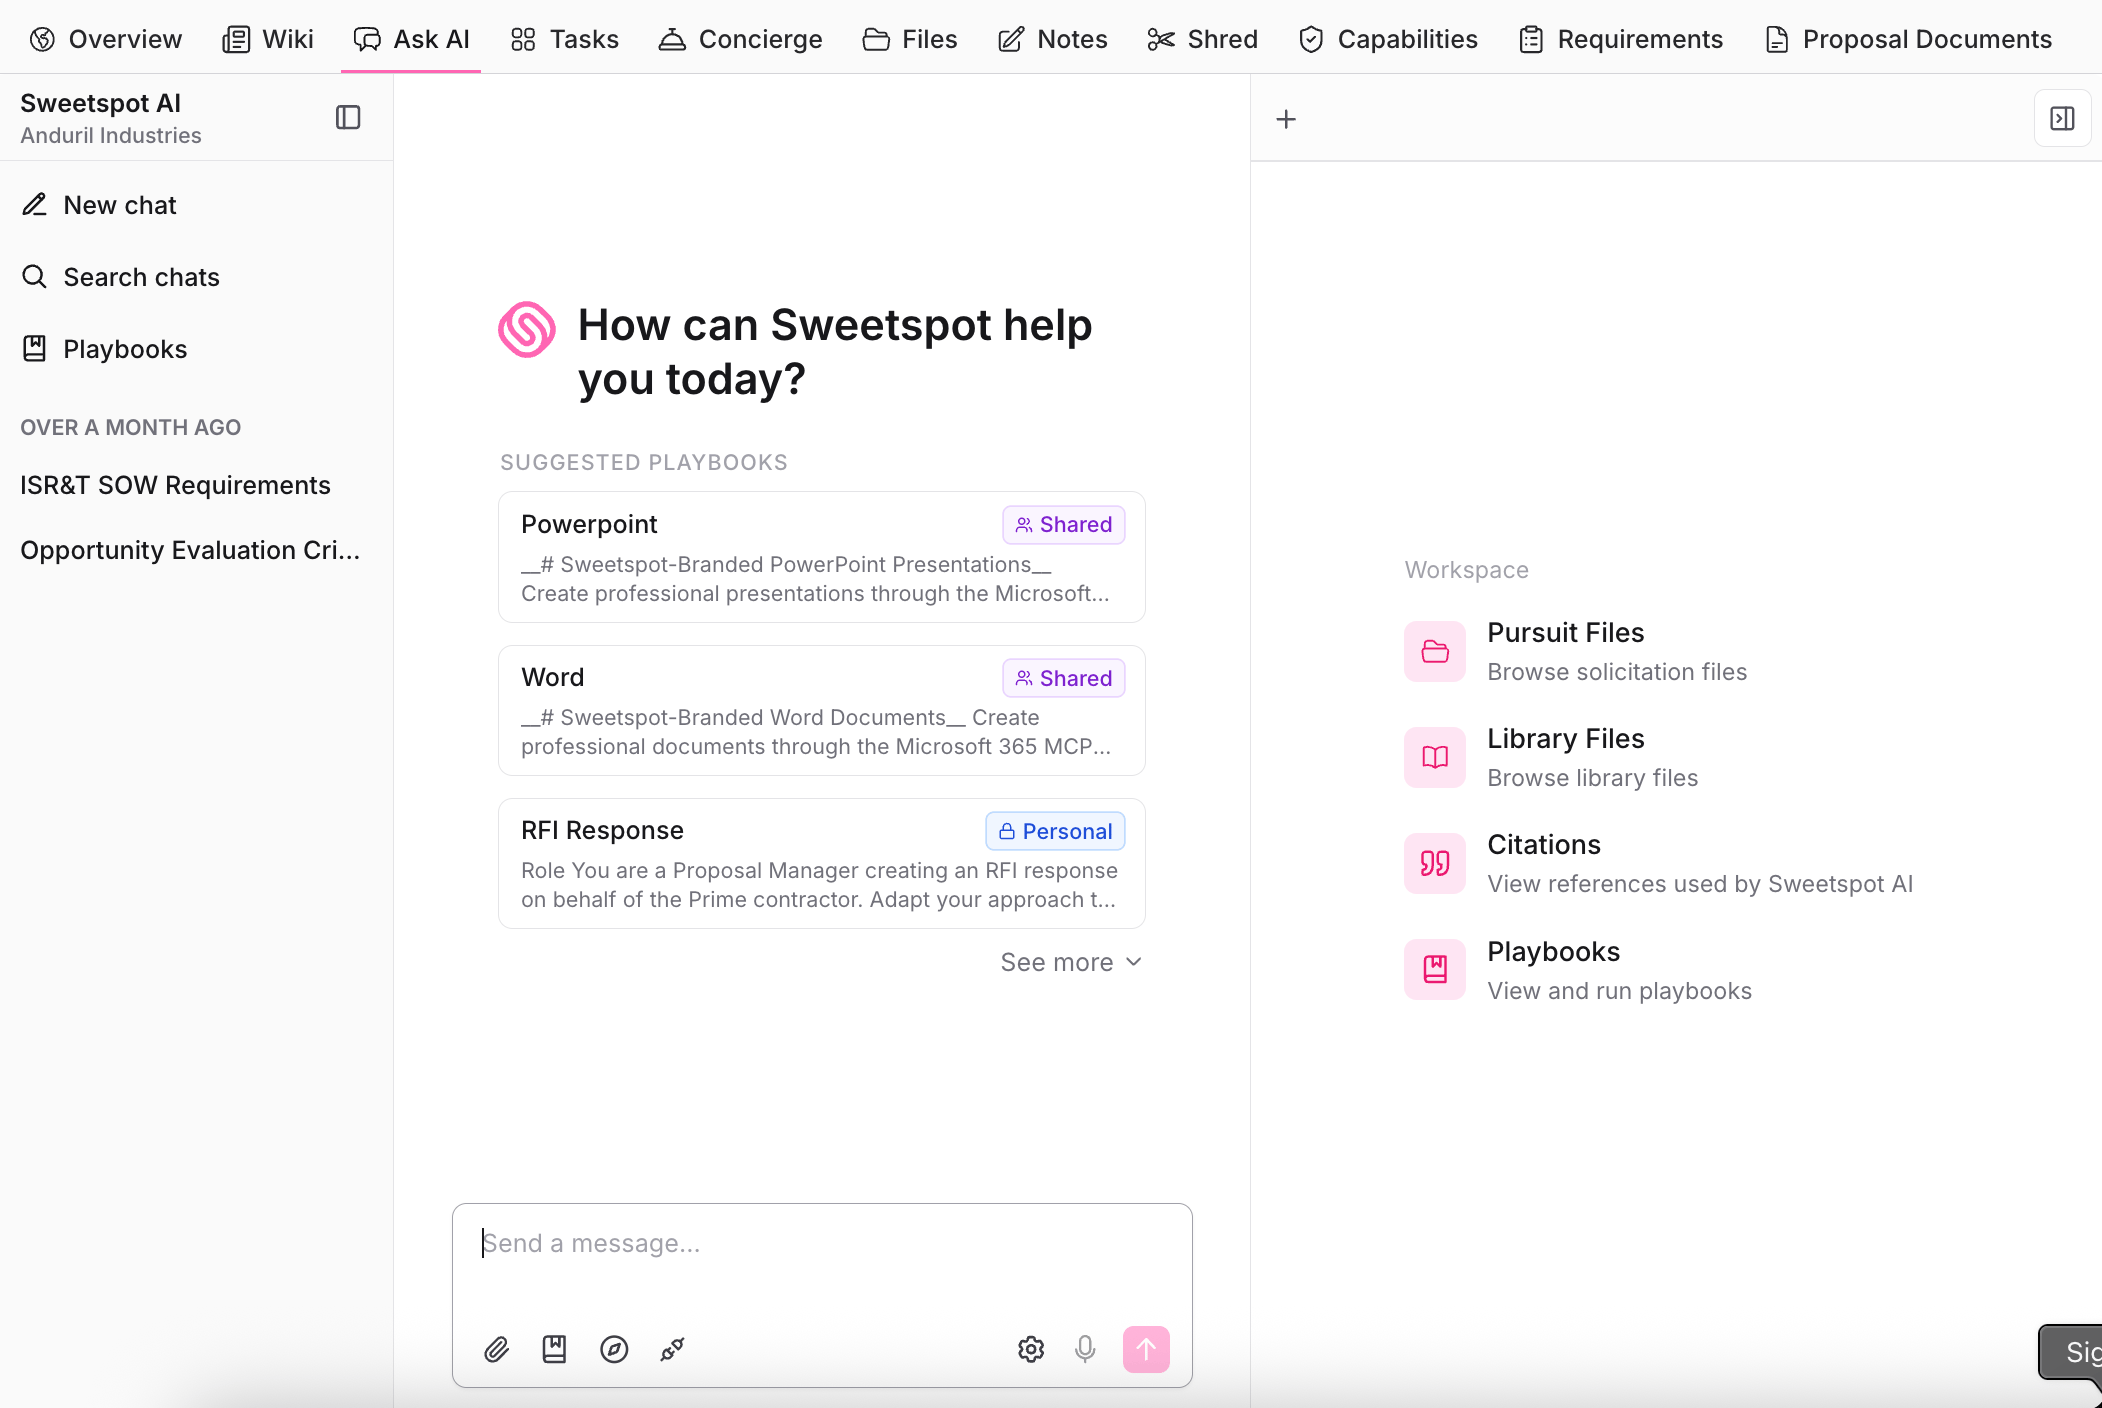Expand See more playbooks
This screenshot has height=1408, width=2102.
(1071, 962)
